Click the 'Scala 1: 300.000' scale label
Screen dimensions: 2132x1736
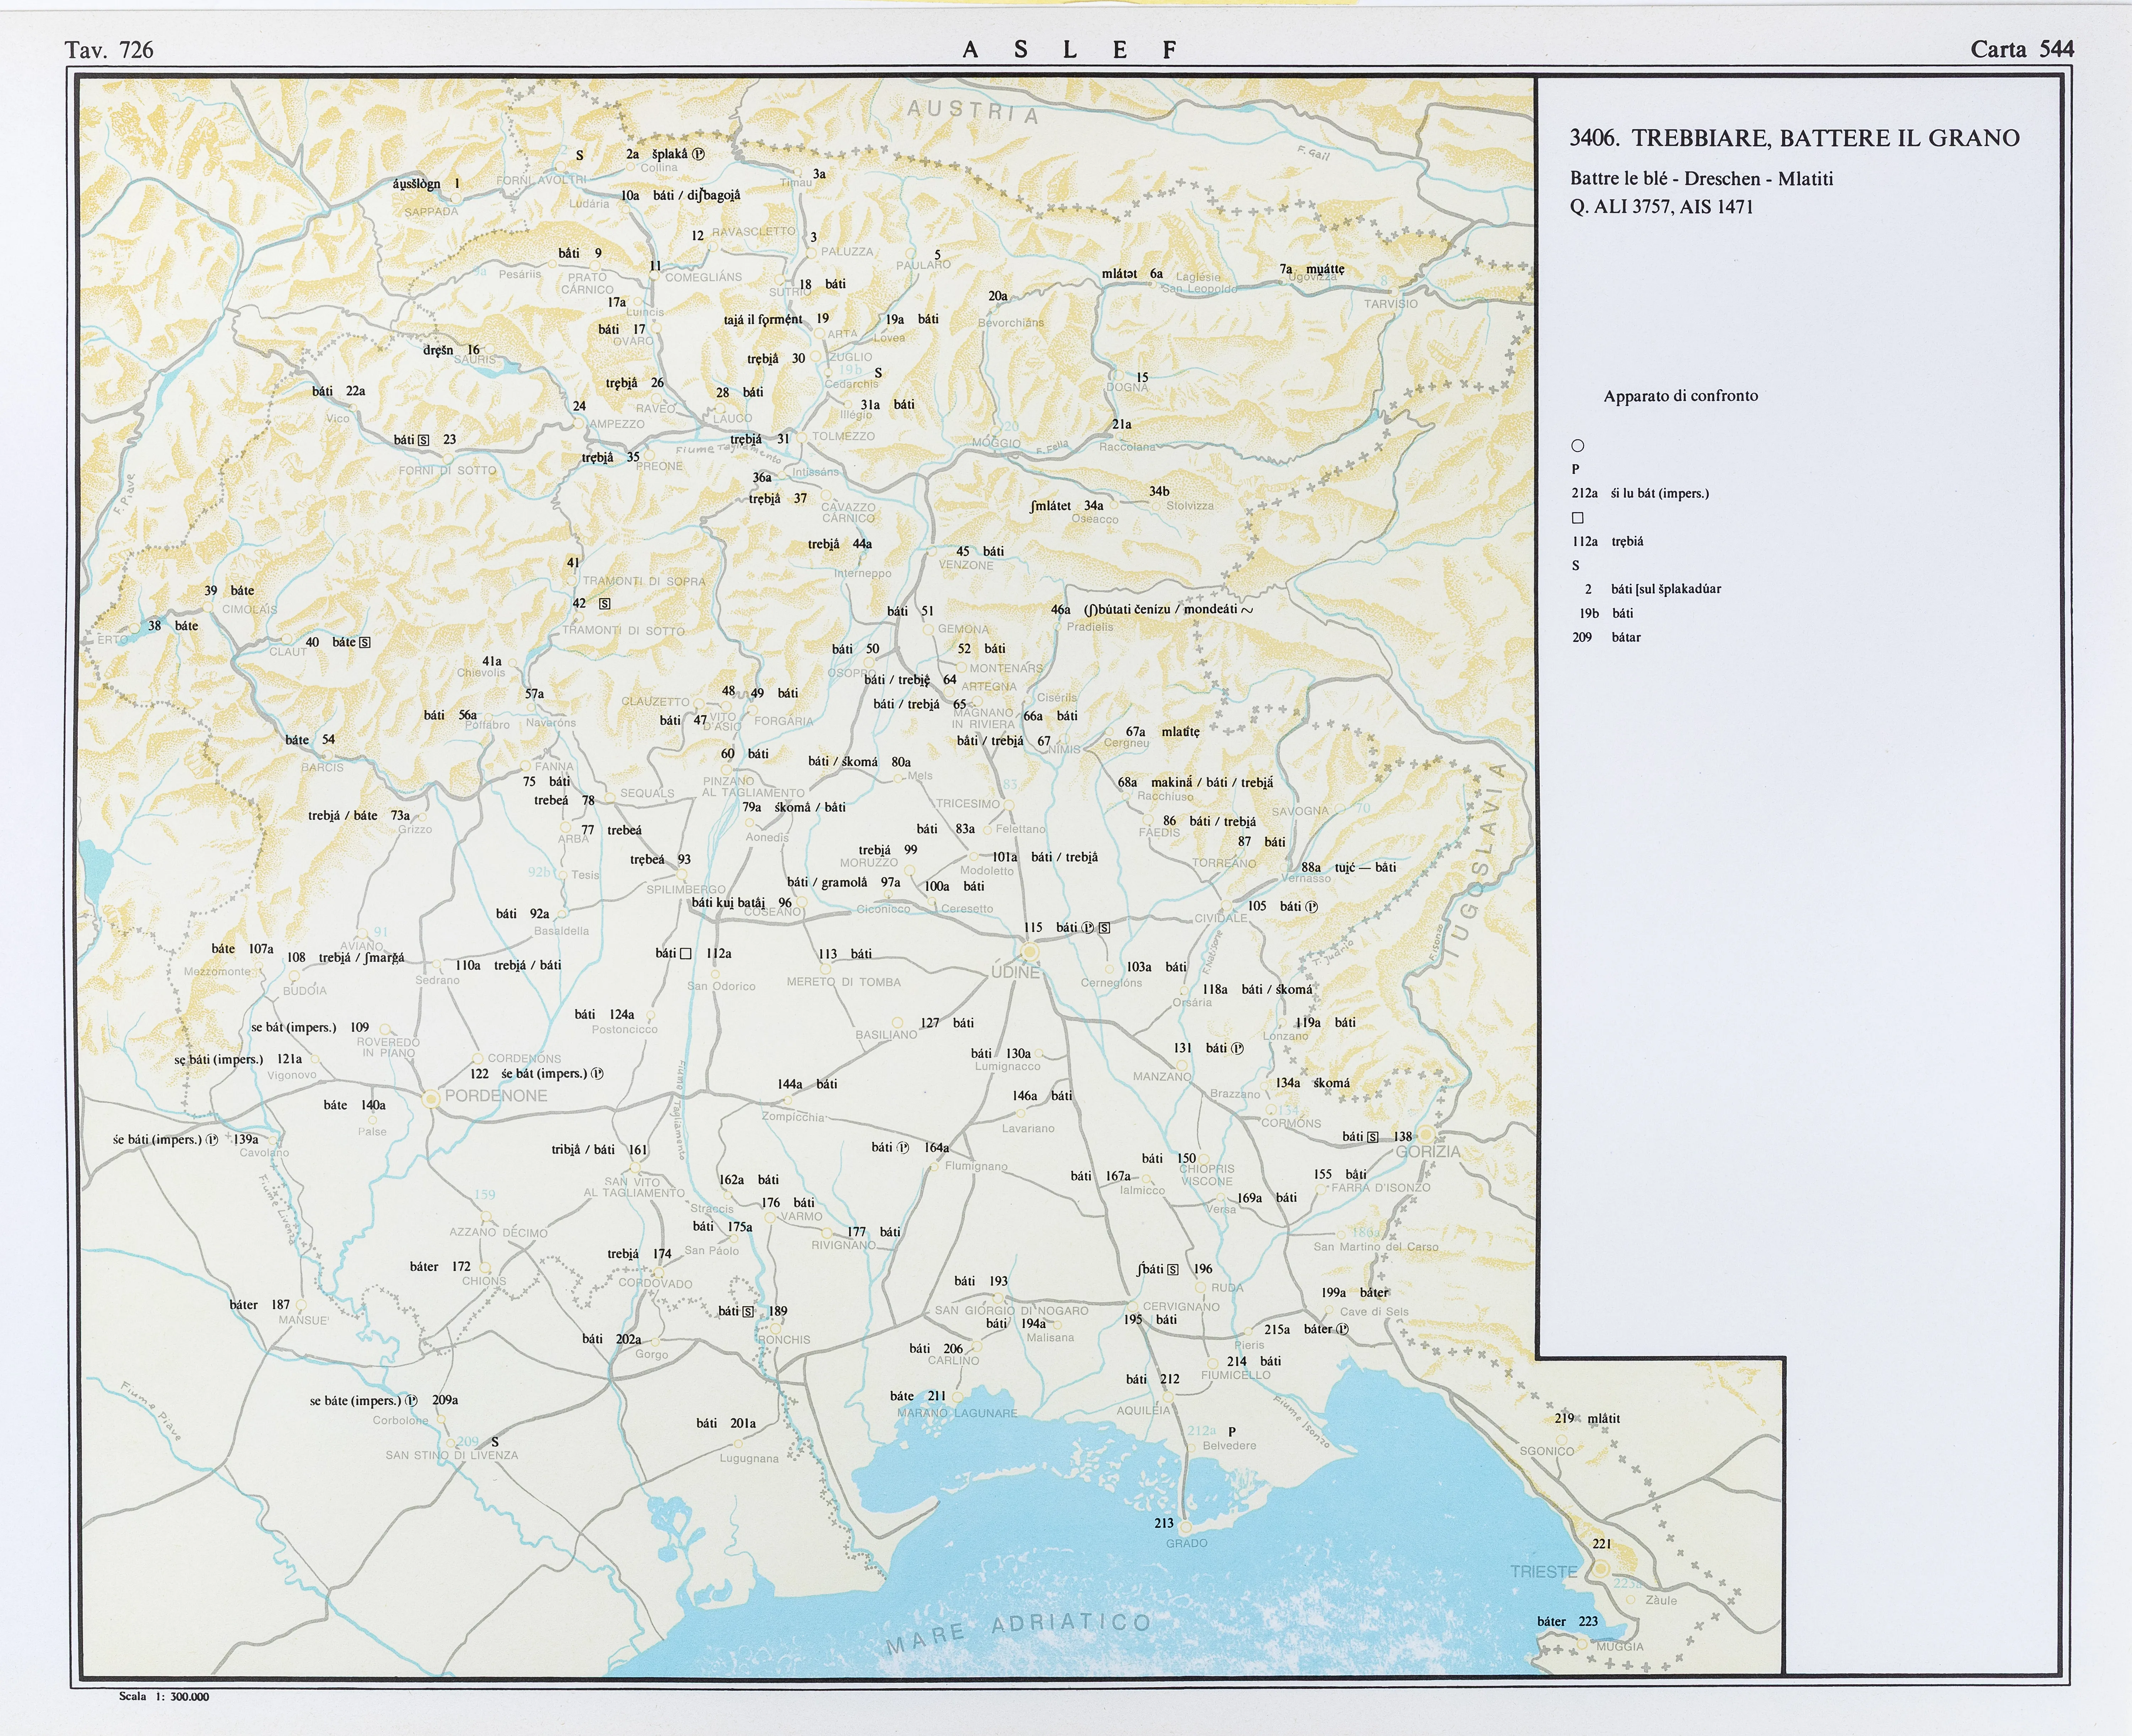coord(164,1696)
